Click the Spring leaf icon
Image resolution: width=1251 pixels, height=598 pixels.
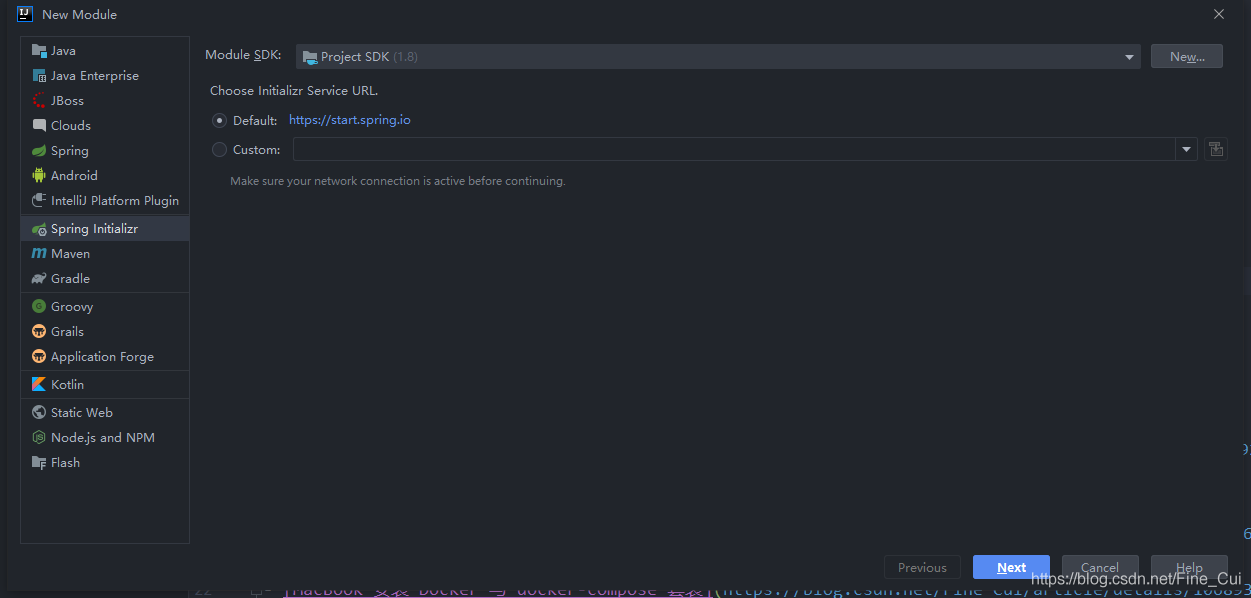(39, 151)
